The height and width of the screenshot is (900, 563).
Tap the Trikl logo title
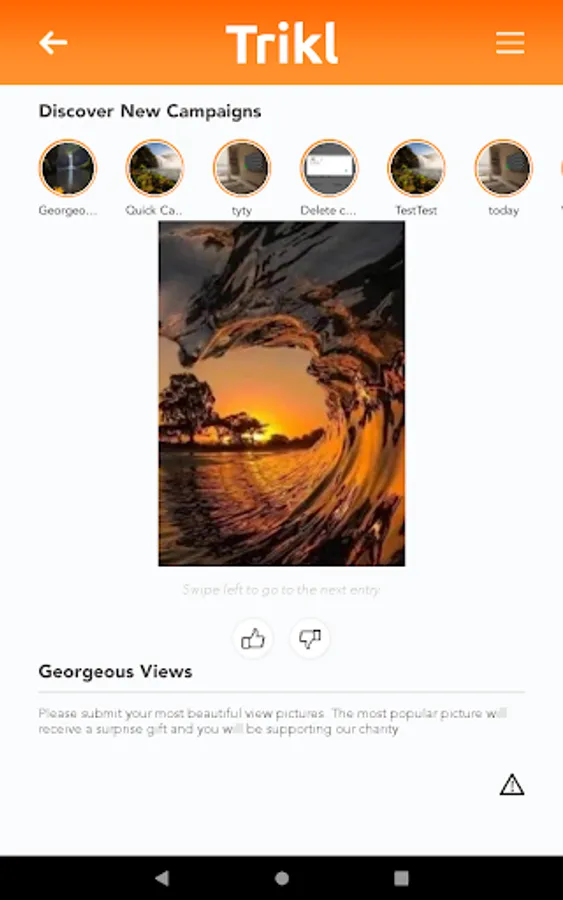point(282,43)
